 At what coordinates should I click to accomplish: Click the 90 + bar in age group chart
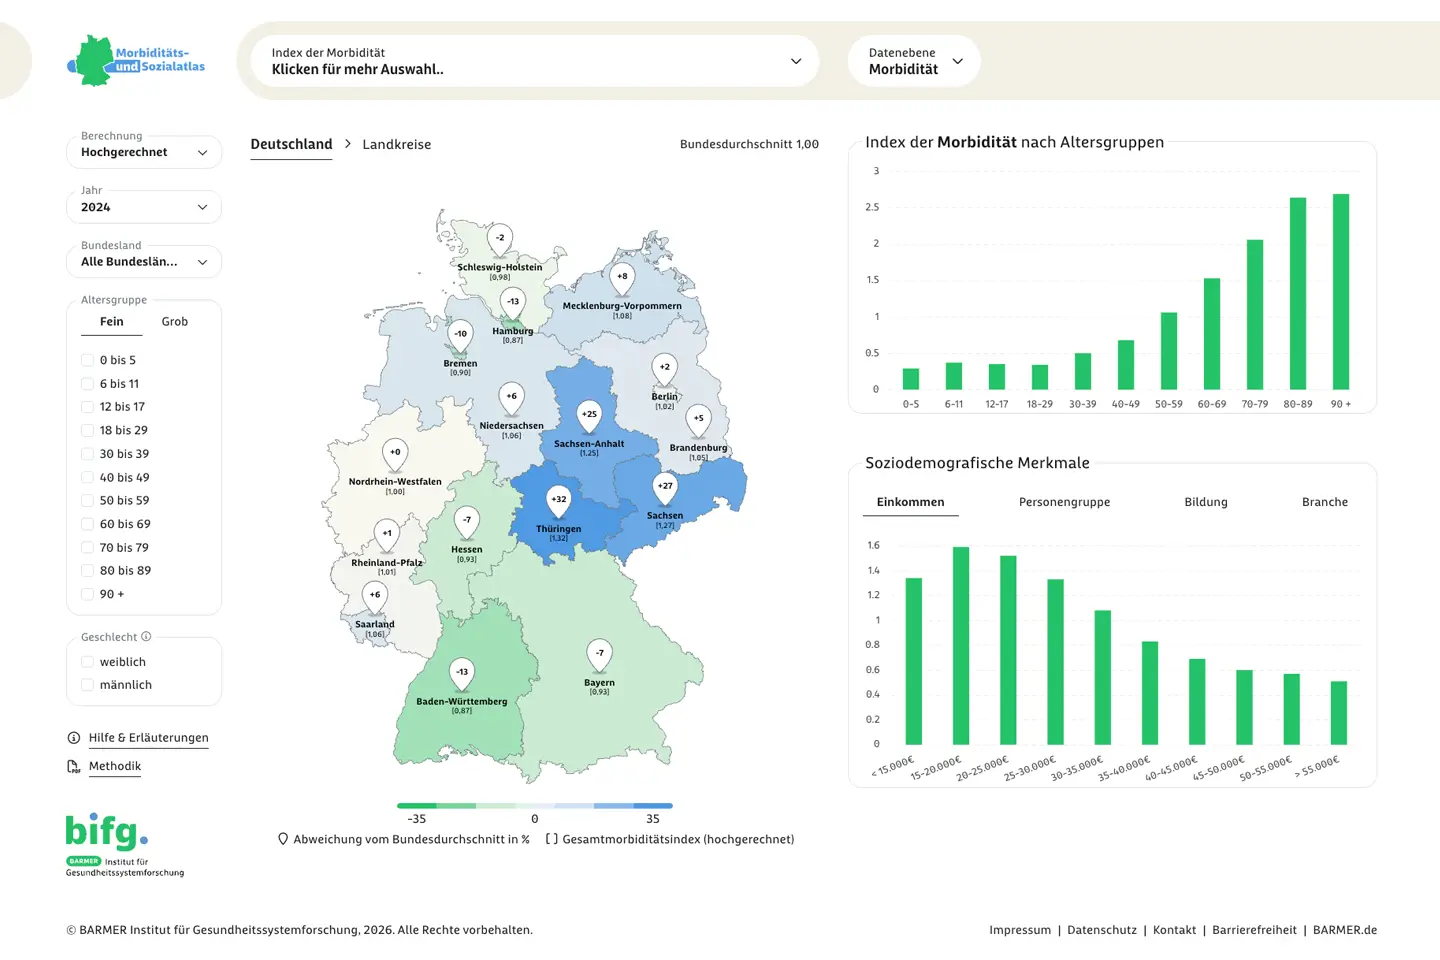(1341, 291)
